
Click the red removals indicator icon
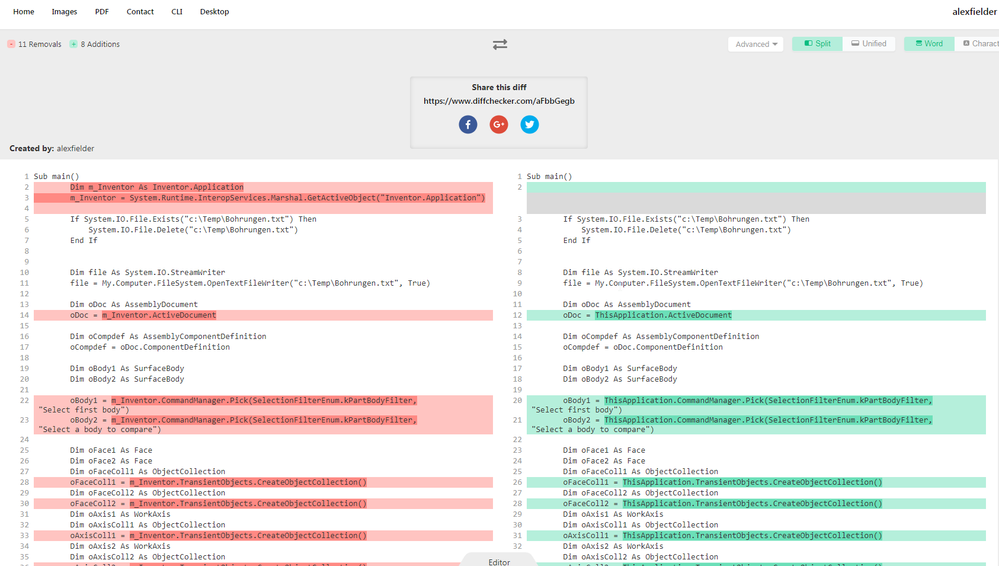coord(11,44)
